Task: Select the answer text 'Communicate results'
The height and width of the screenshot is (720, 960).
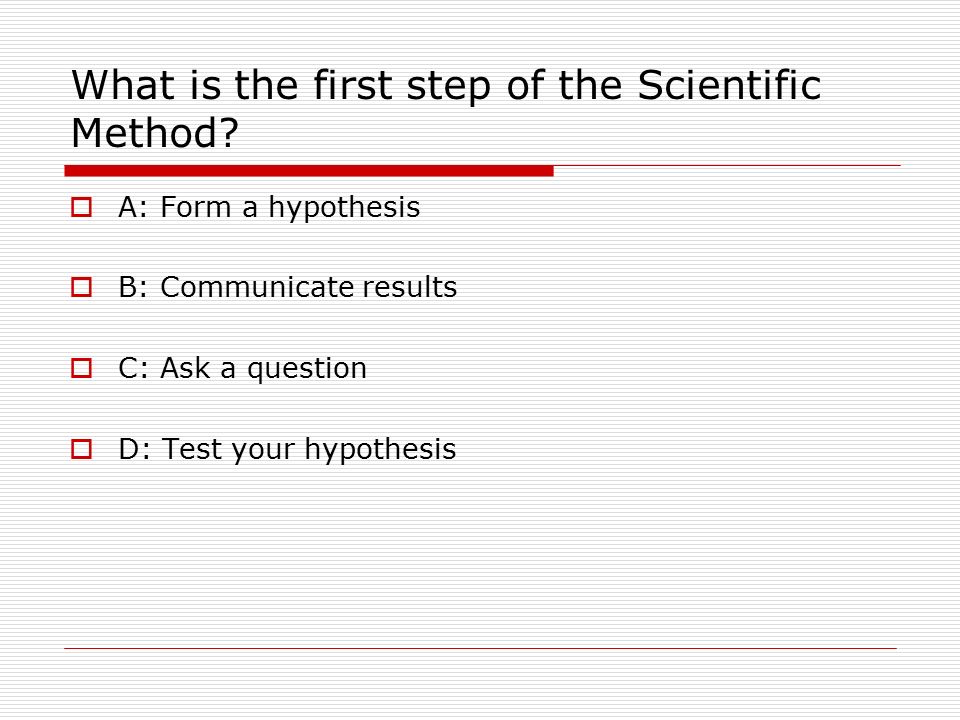Action: click(309, 287)
